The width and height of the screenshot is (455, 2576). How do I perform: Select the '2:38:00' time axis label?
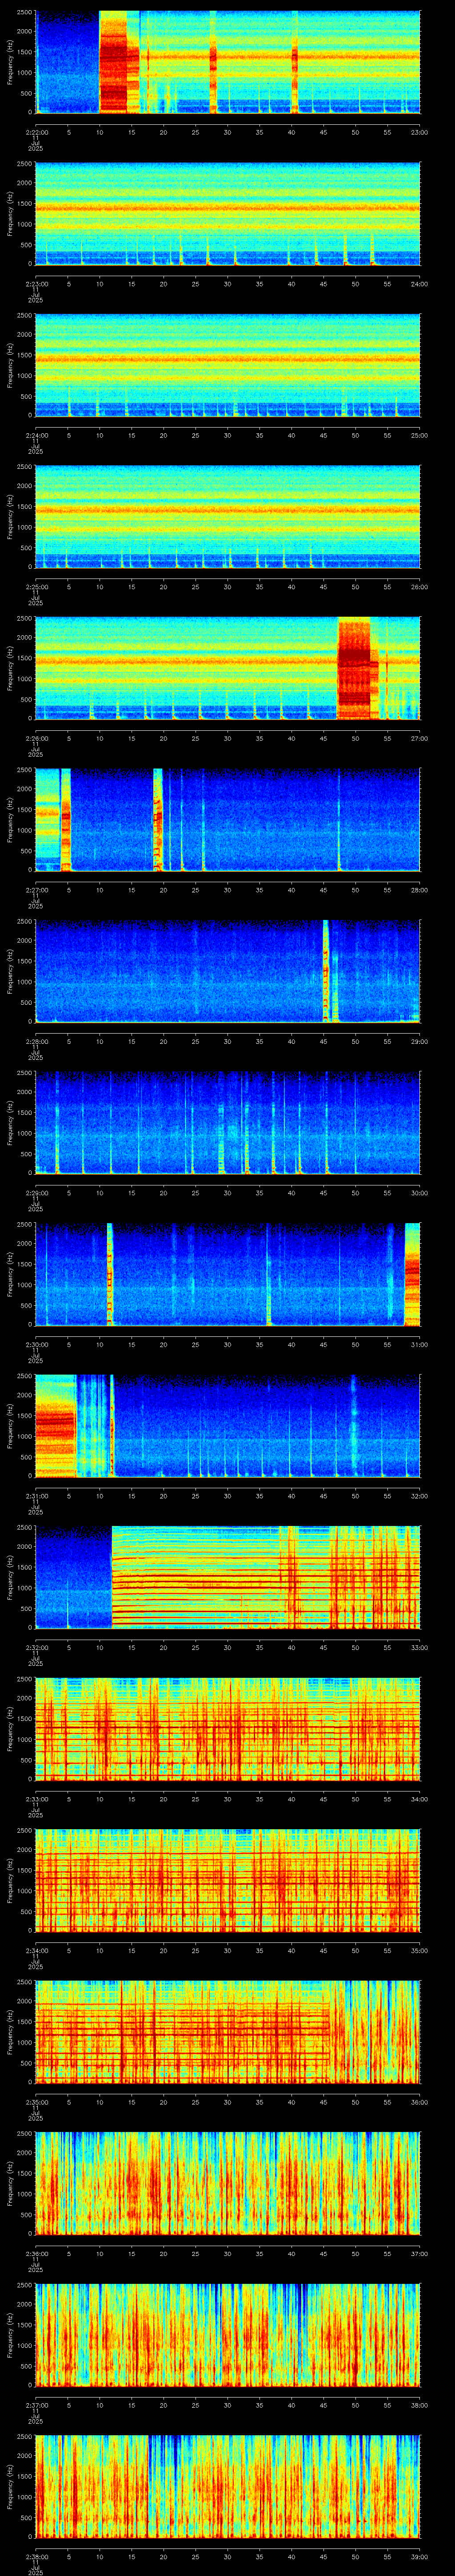coord(36,2556)
